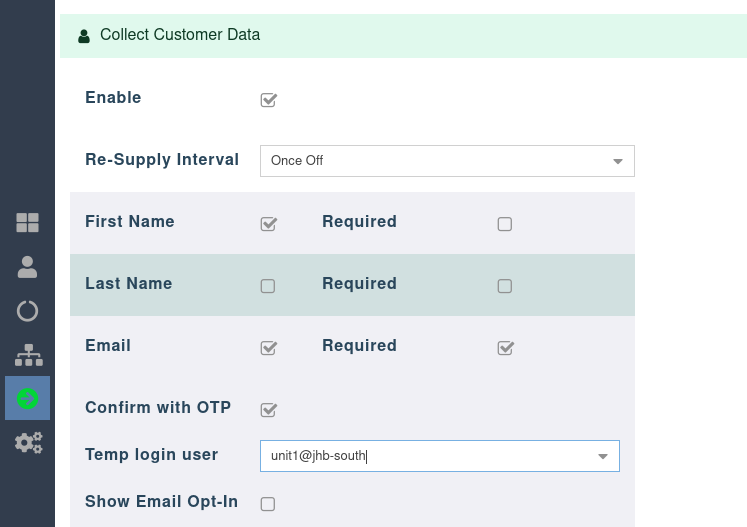
Task: Open the dashboard grid icon in sidebar
Action: click(27, 223)
